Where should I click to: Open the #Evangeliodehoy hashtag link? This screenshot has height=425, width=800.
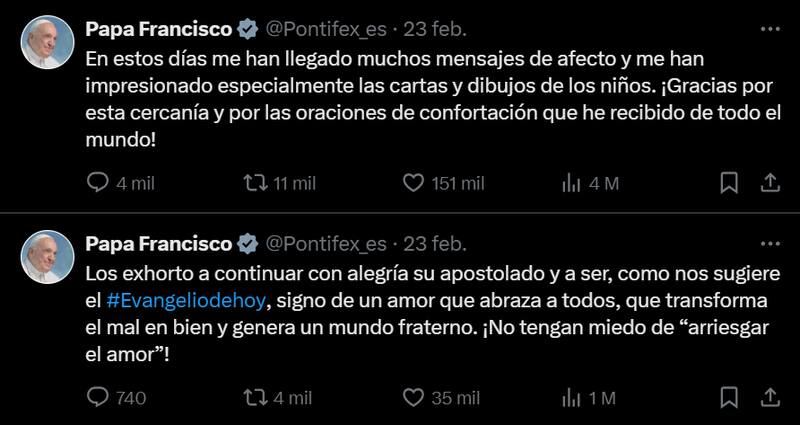(x=188, y=300)
